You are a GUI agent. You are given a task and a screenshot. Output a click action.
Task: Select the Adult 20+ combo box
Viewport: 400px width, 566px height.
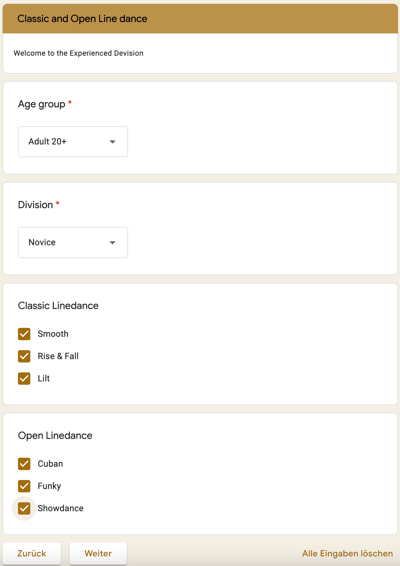73,142
